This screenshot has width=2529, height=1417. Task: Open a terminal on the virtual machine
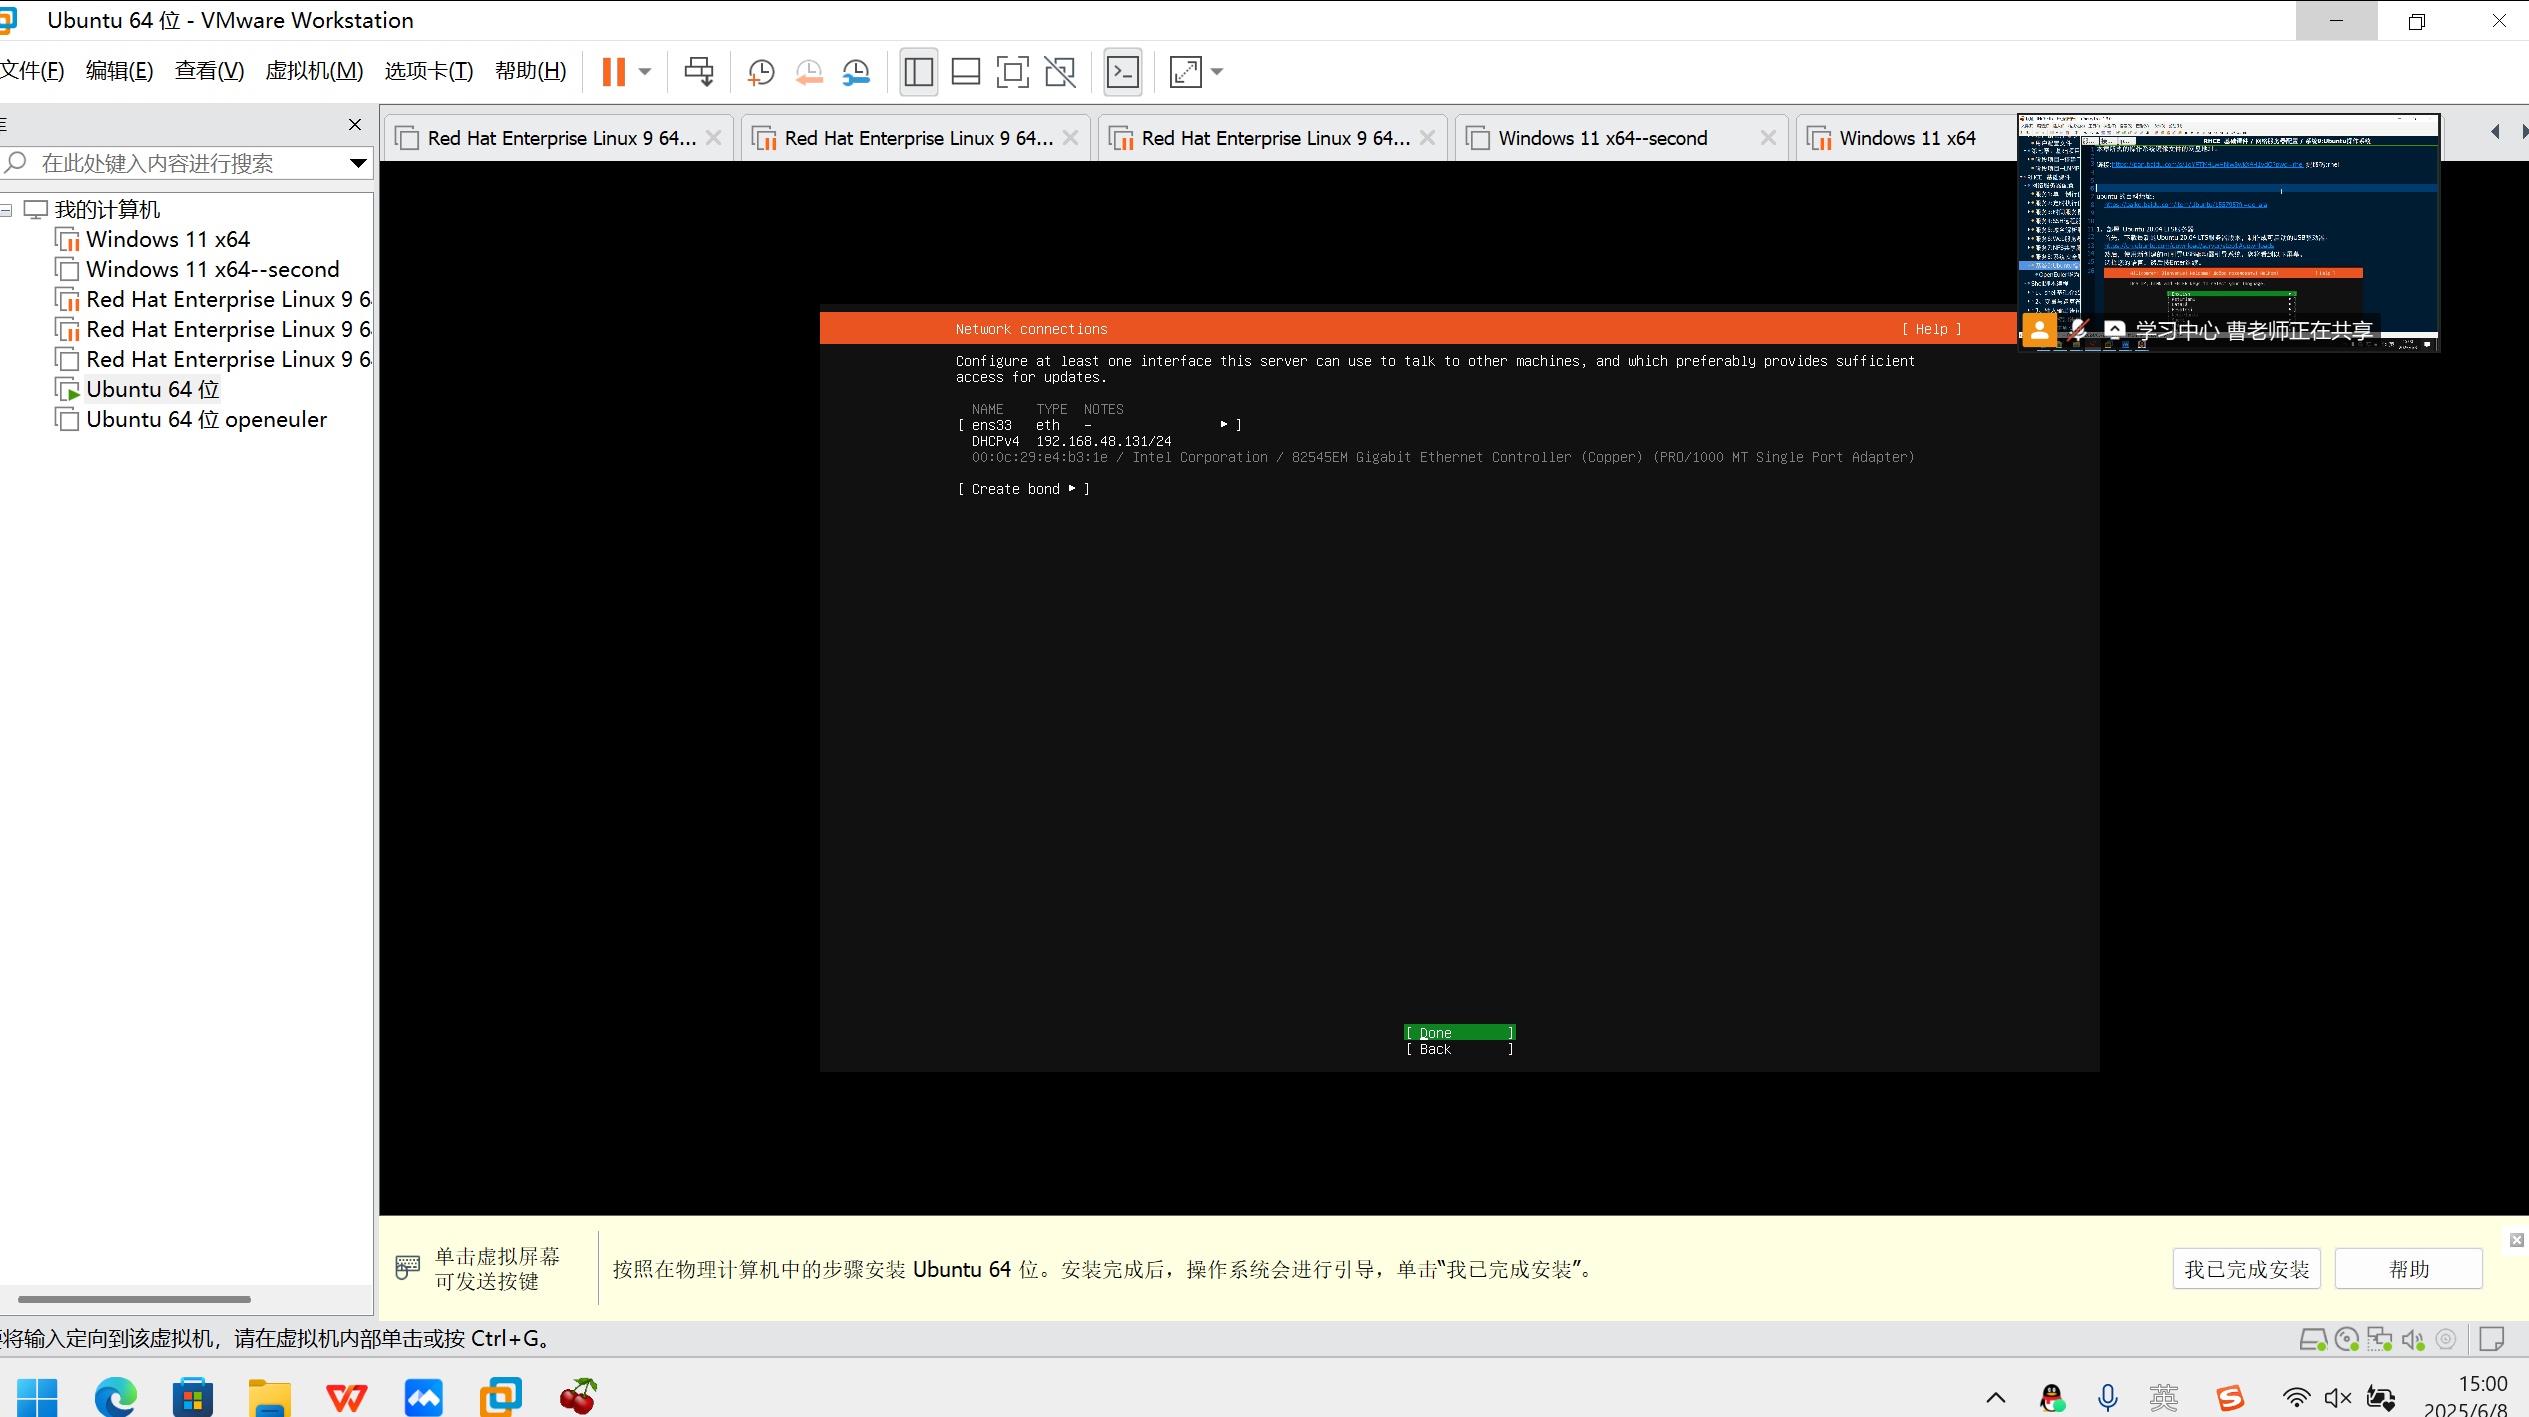click(x=1123, y=71)
